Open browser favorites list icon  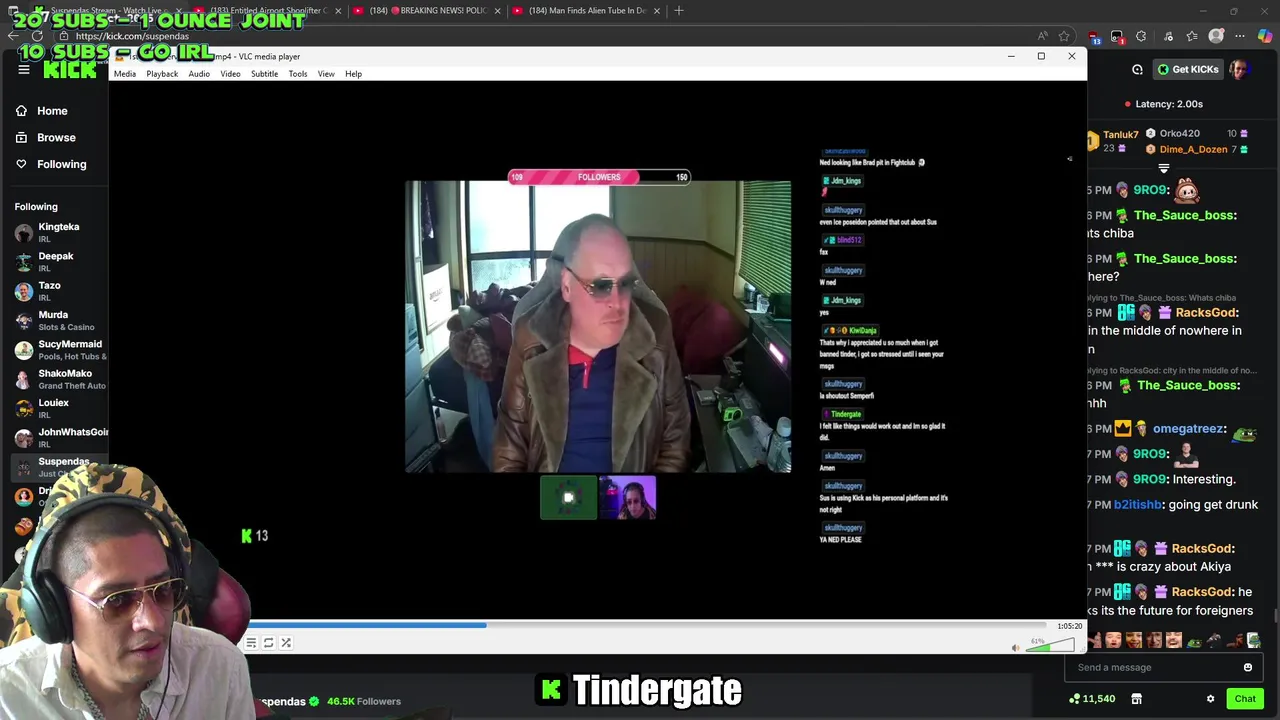(x=1192, y=37)
